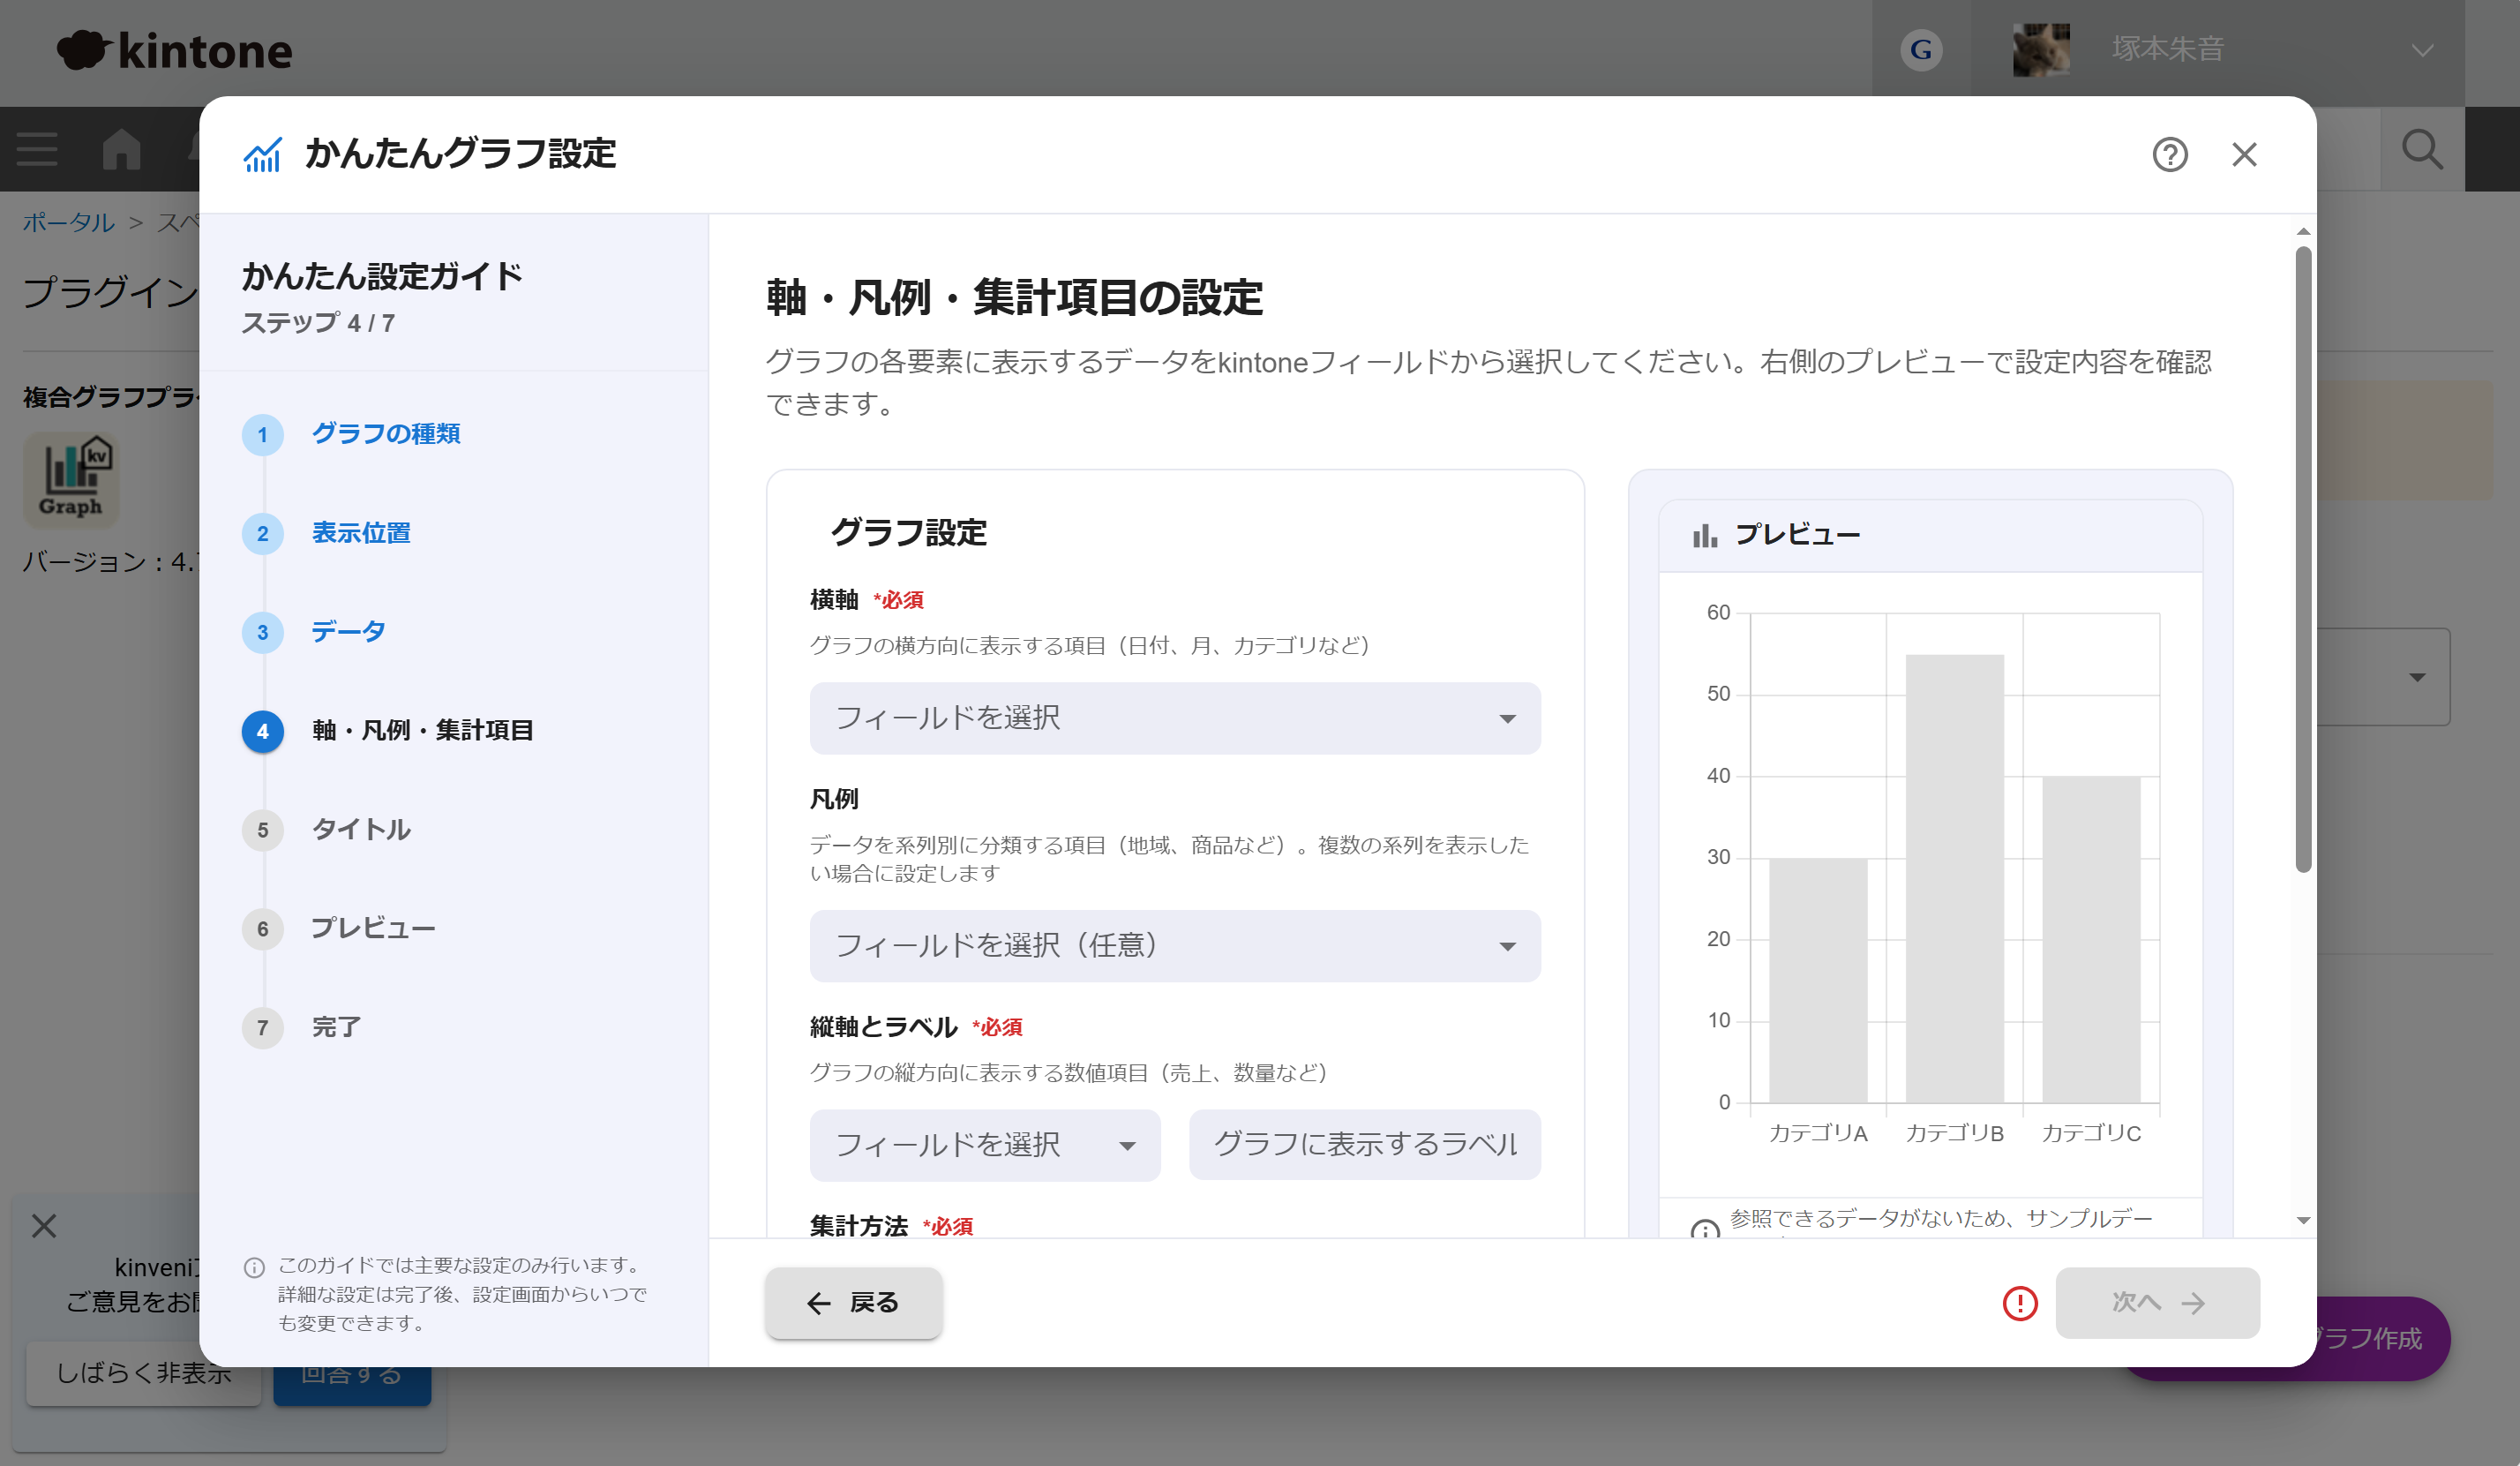Viewport: 2520px width, 1466px height.
Task: Go to home via house icon
Action: click(x=121, y=149)
